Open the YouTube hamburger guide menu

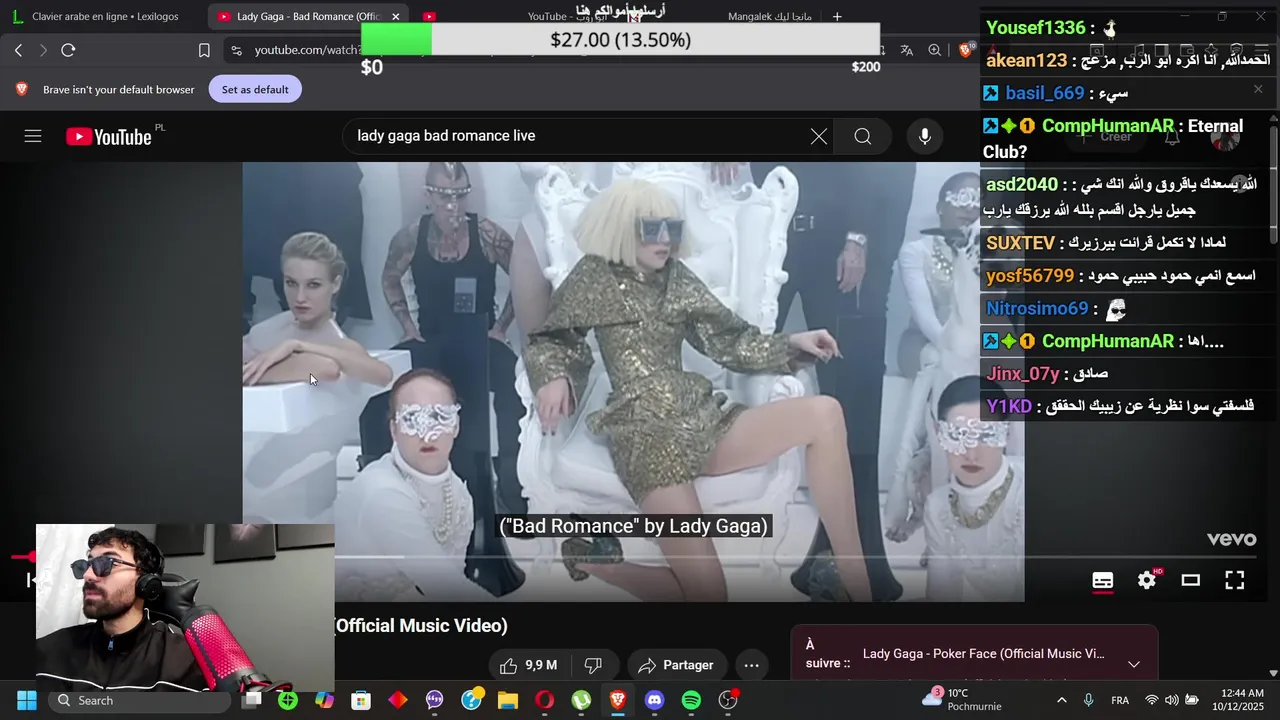(x=33, y=136)
